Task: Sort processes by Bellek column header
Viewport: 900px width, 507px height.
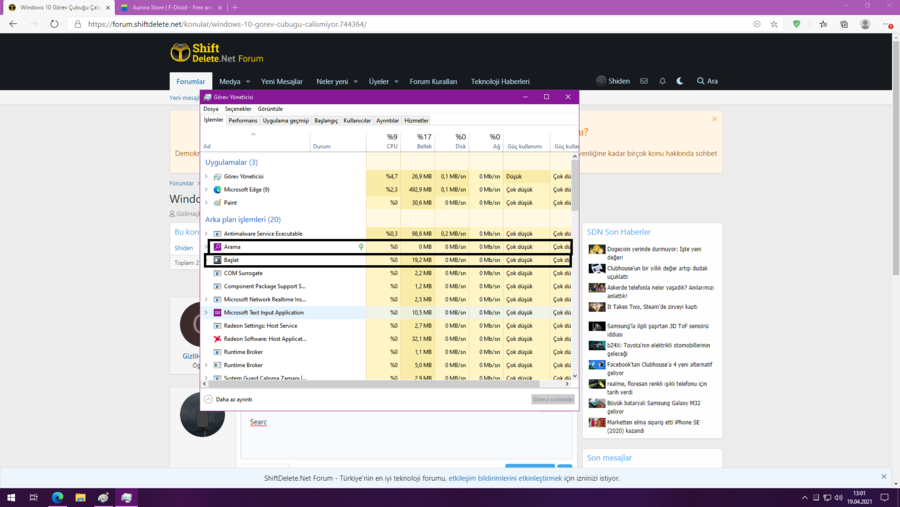Action: click(x=417, y=141)
